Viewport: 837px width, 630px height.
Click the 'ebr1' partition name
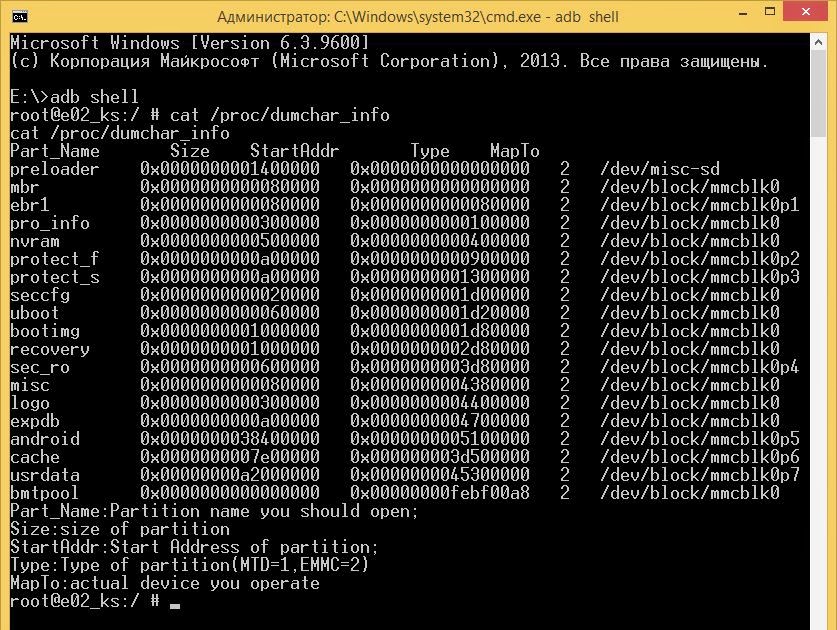(30, 205)
